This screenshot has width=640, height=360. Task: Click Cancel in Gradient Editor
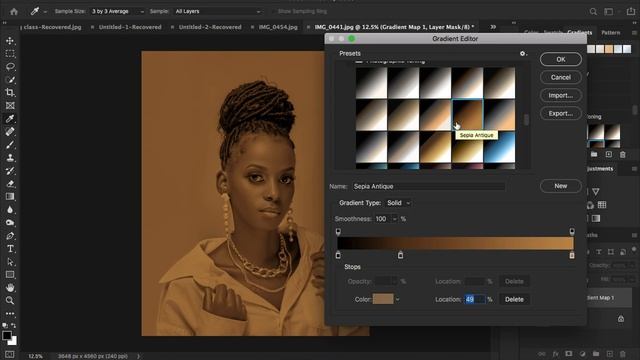click(x=561, y=78)
